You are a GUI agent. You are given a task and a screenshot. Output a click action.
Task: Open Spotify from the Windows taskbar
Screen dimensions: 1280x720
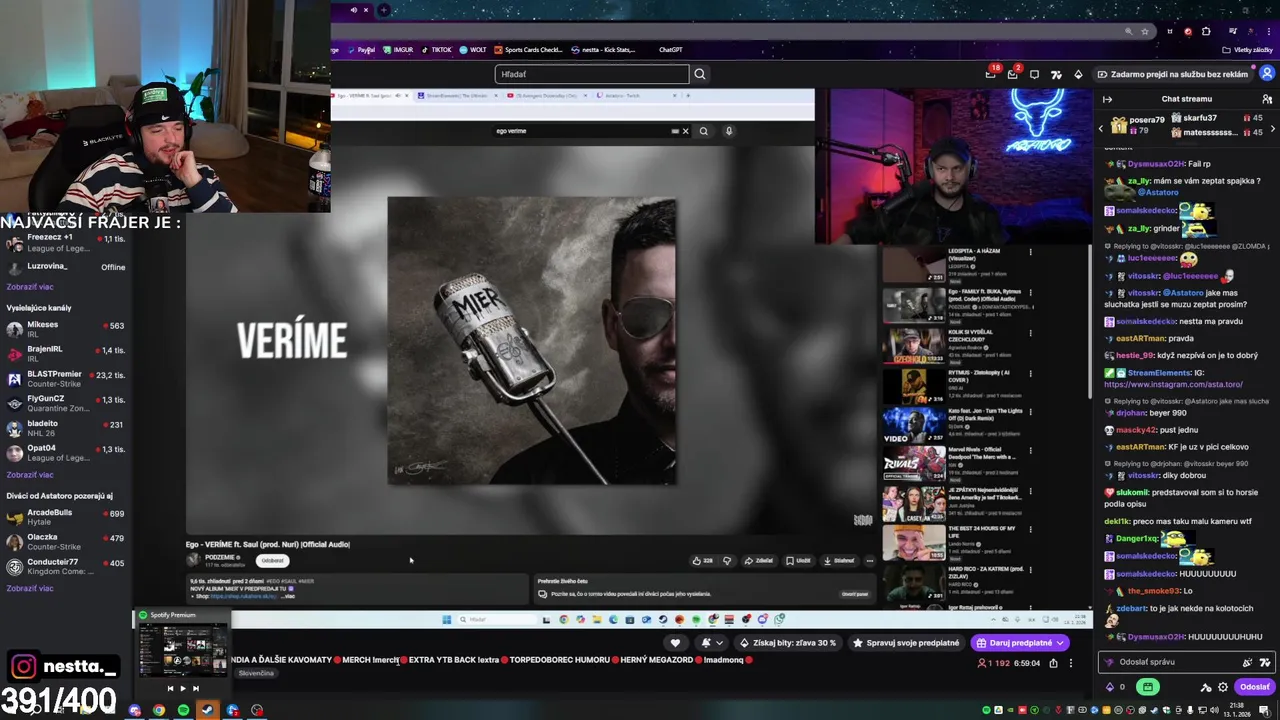(x=183, y=710)
